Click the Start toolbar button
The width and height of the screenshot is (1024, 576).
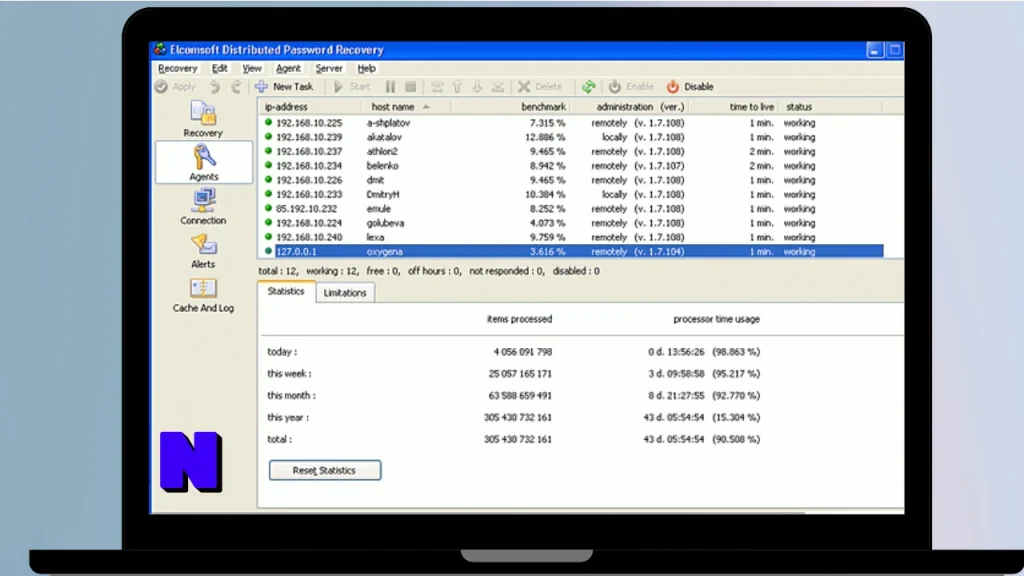(352, 86)
